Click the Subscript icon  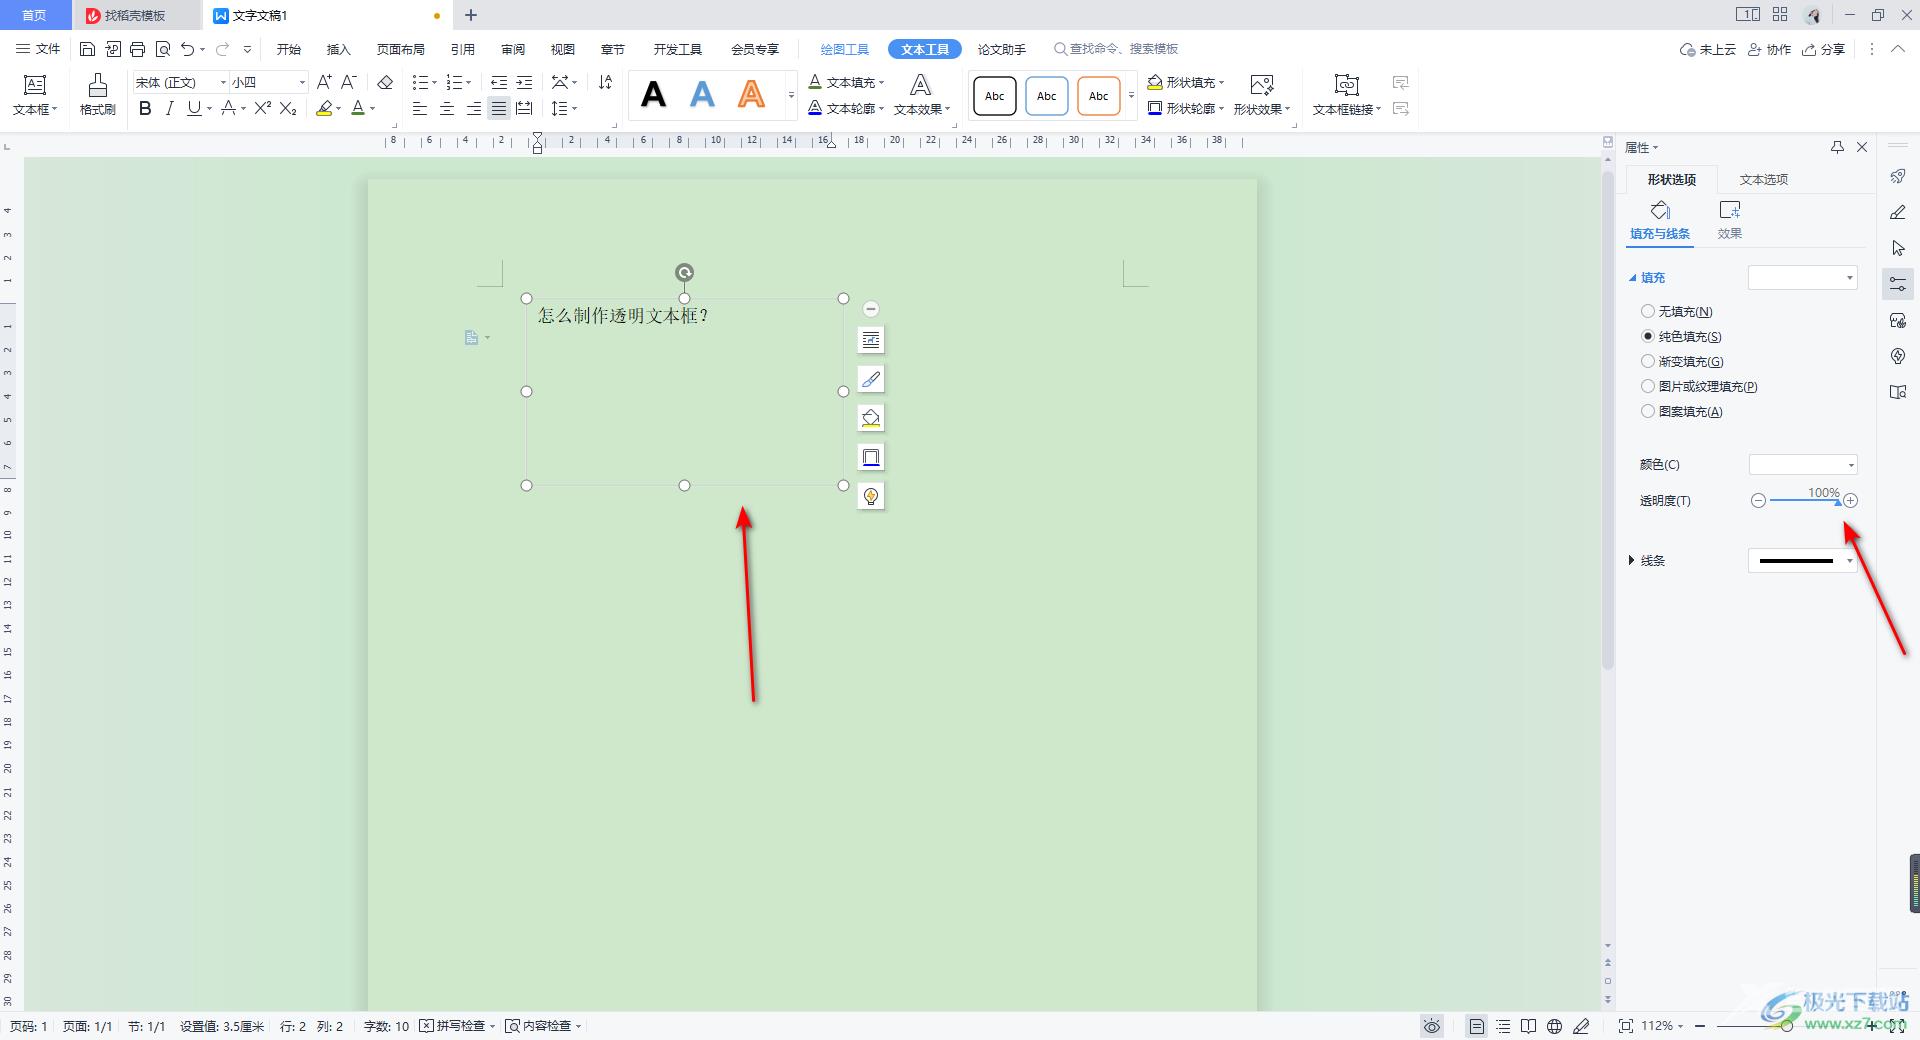(x=288, y=108)
